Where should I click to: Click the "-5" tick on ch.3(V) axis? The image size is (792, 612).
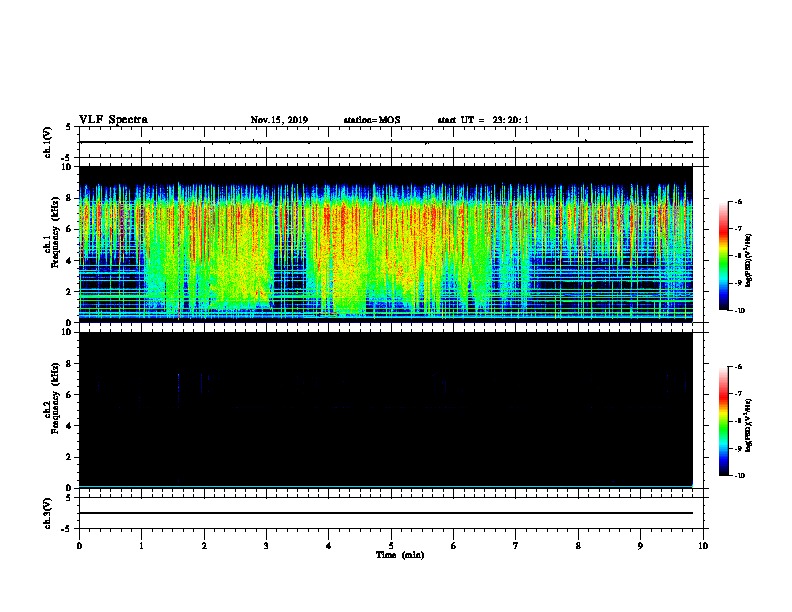67,529
